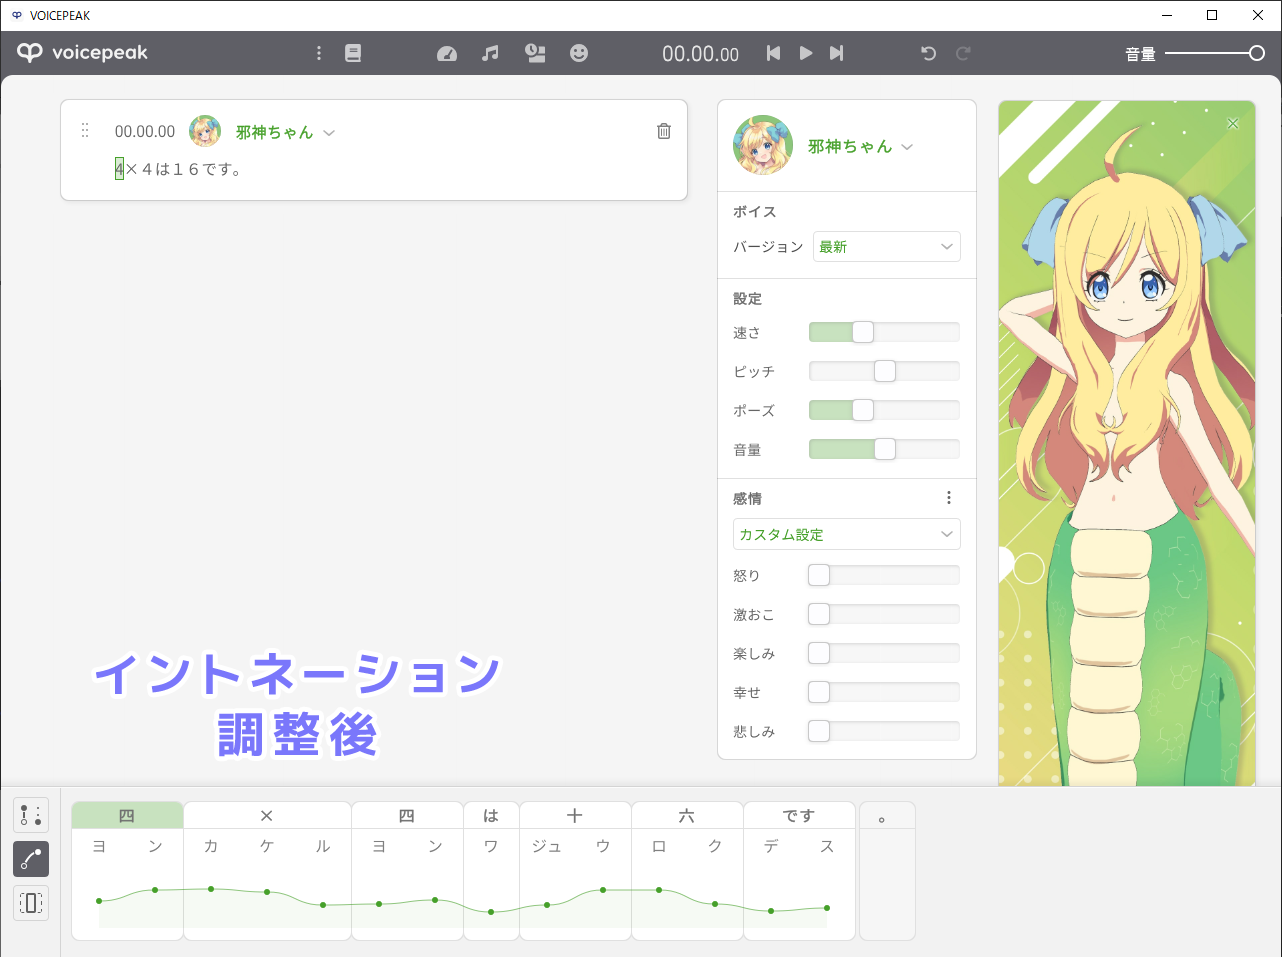Click the pitch point under ル
1282x957 pixels.
pyautogui.click(x=323, y=905)
